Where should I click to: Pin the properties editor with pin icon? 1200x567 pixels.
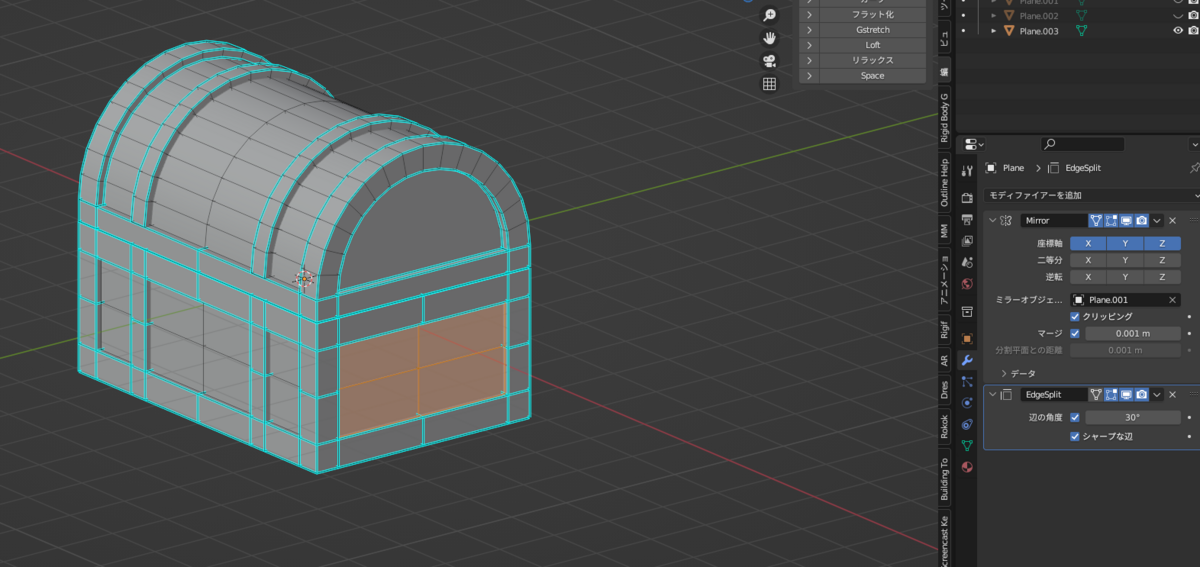1194,168
